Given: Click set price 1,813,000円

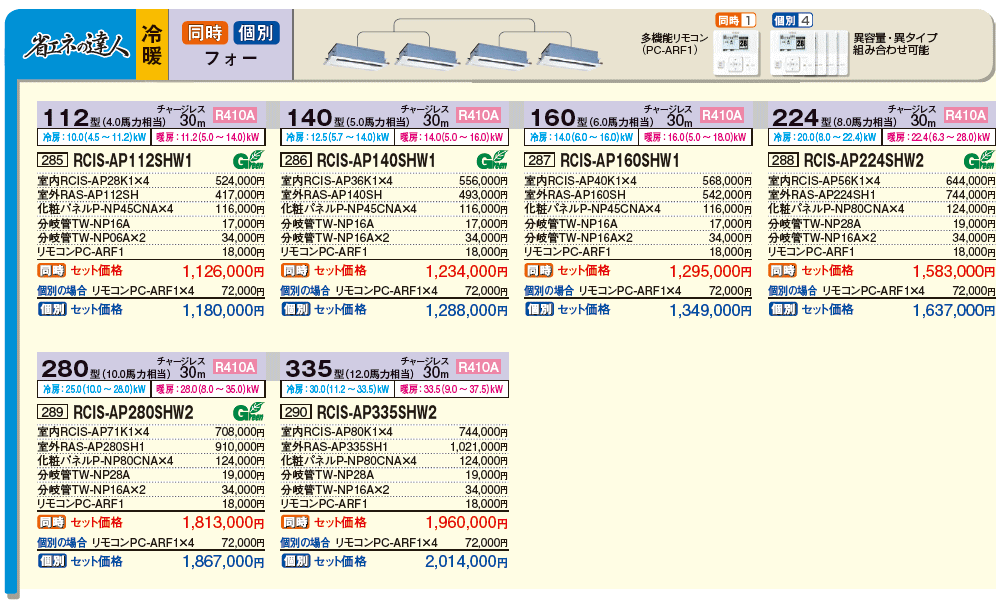Looking at the screenshot, I should pyautogui.click(x=223, y=523).
